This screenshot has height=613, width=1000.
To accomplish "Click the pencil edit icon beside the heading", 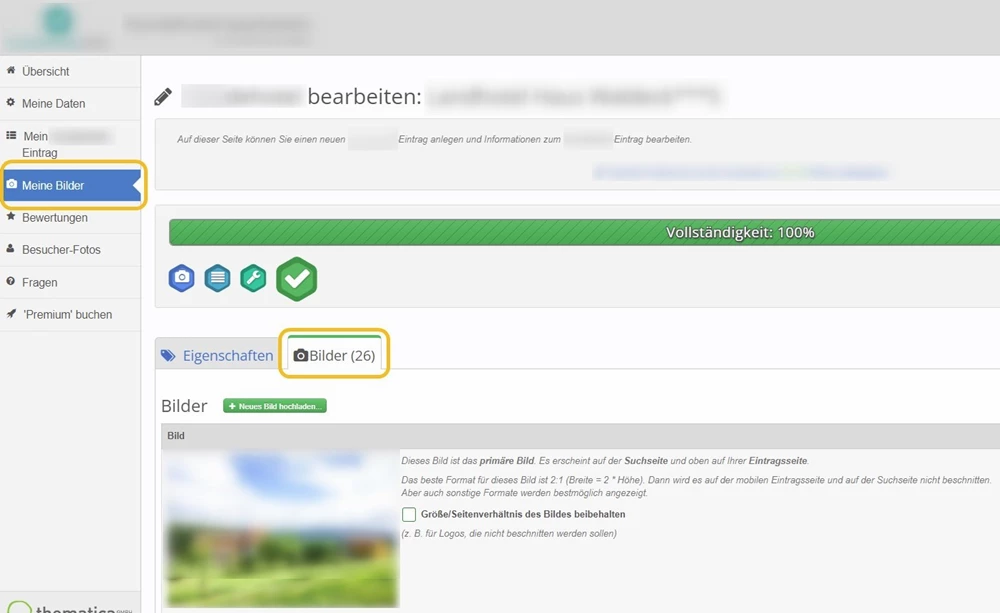I will pyautogui.click(x=163, y=94).
